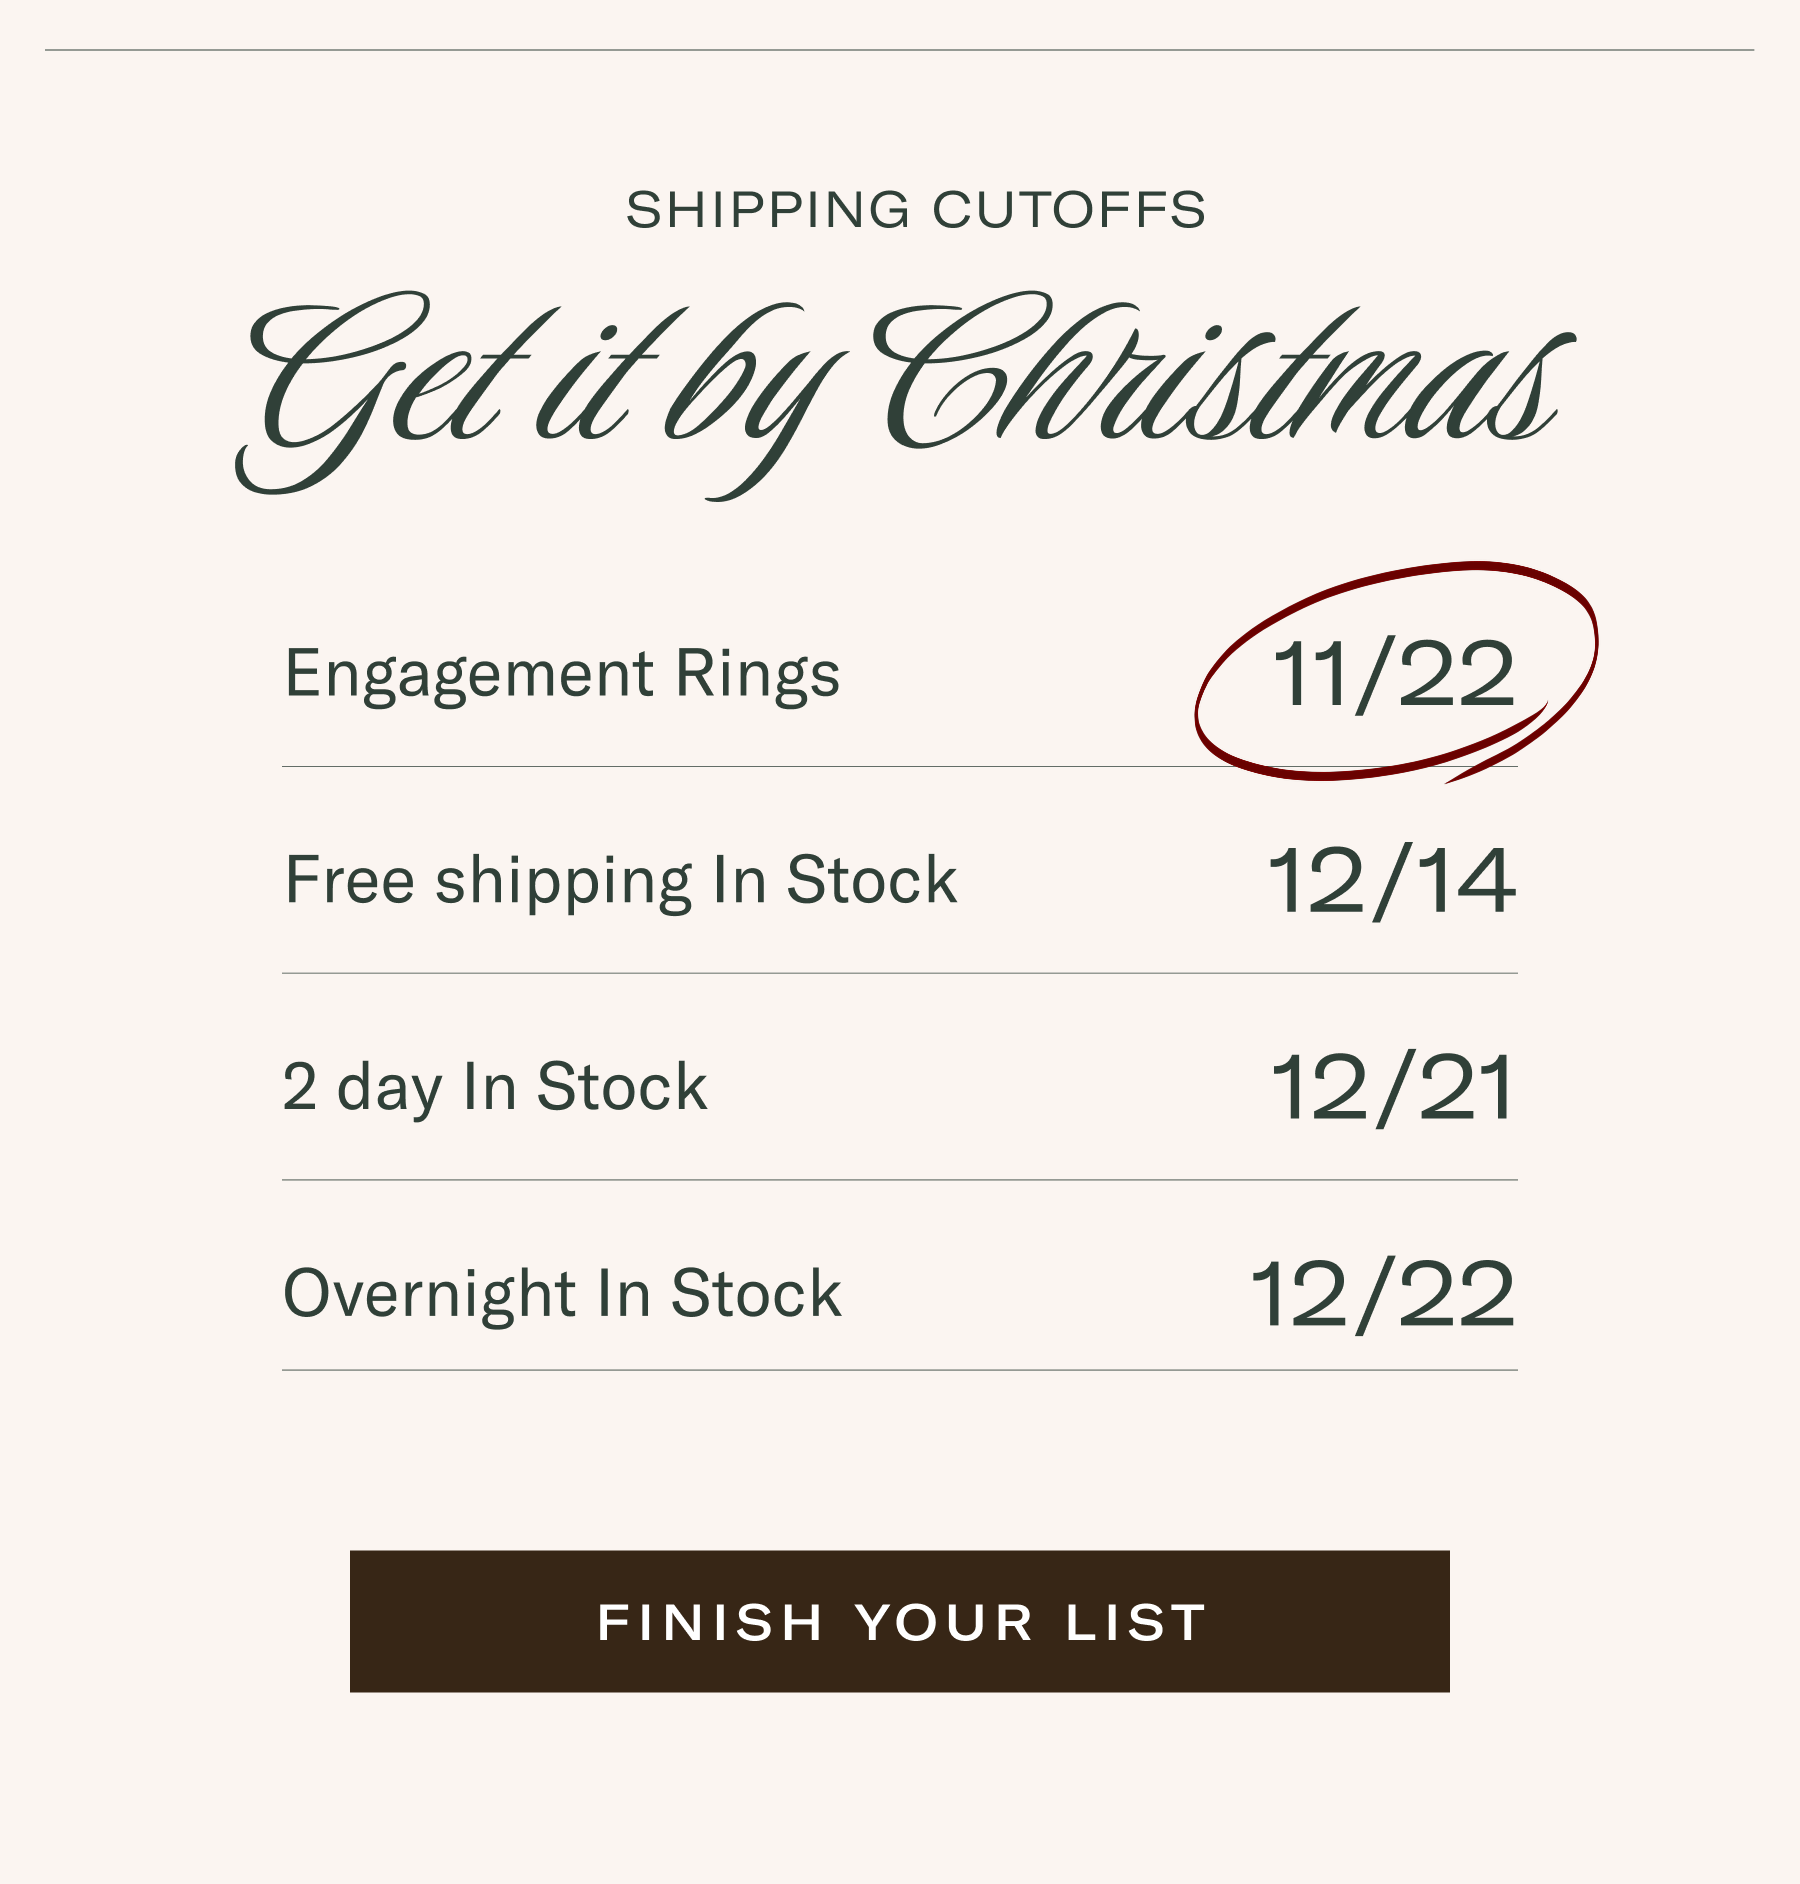Select the Overnight In Stock label
This screenshot has height=1884, width=1800.
[562, 1293]
